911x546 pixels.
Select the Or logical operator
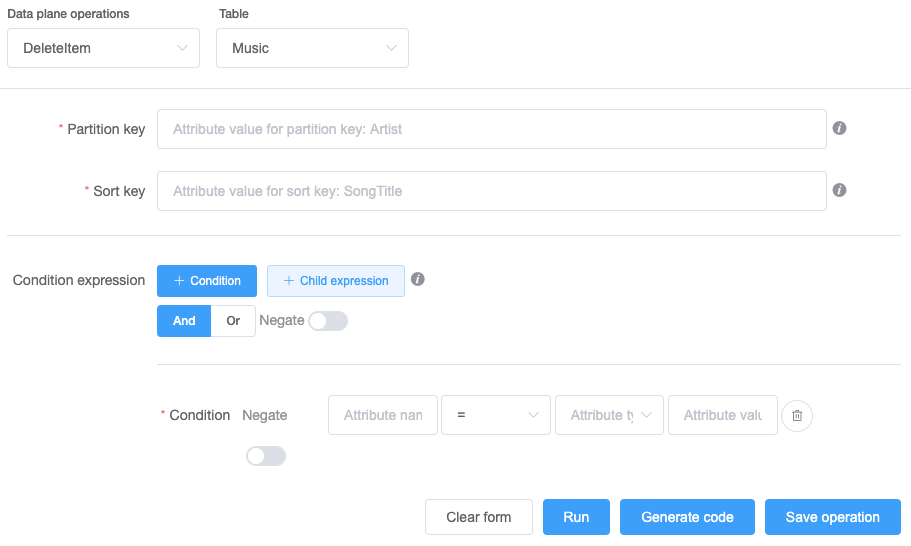(233, 321)
